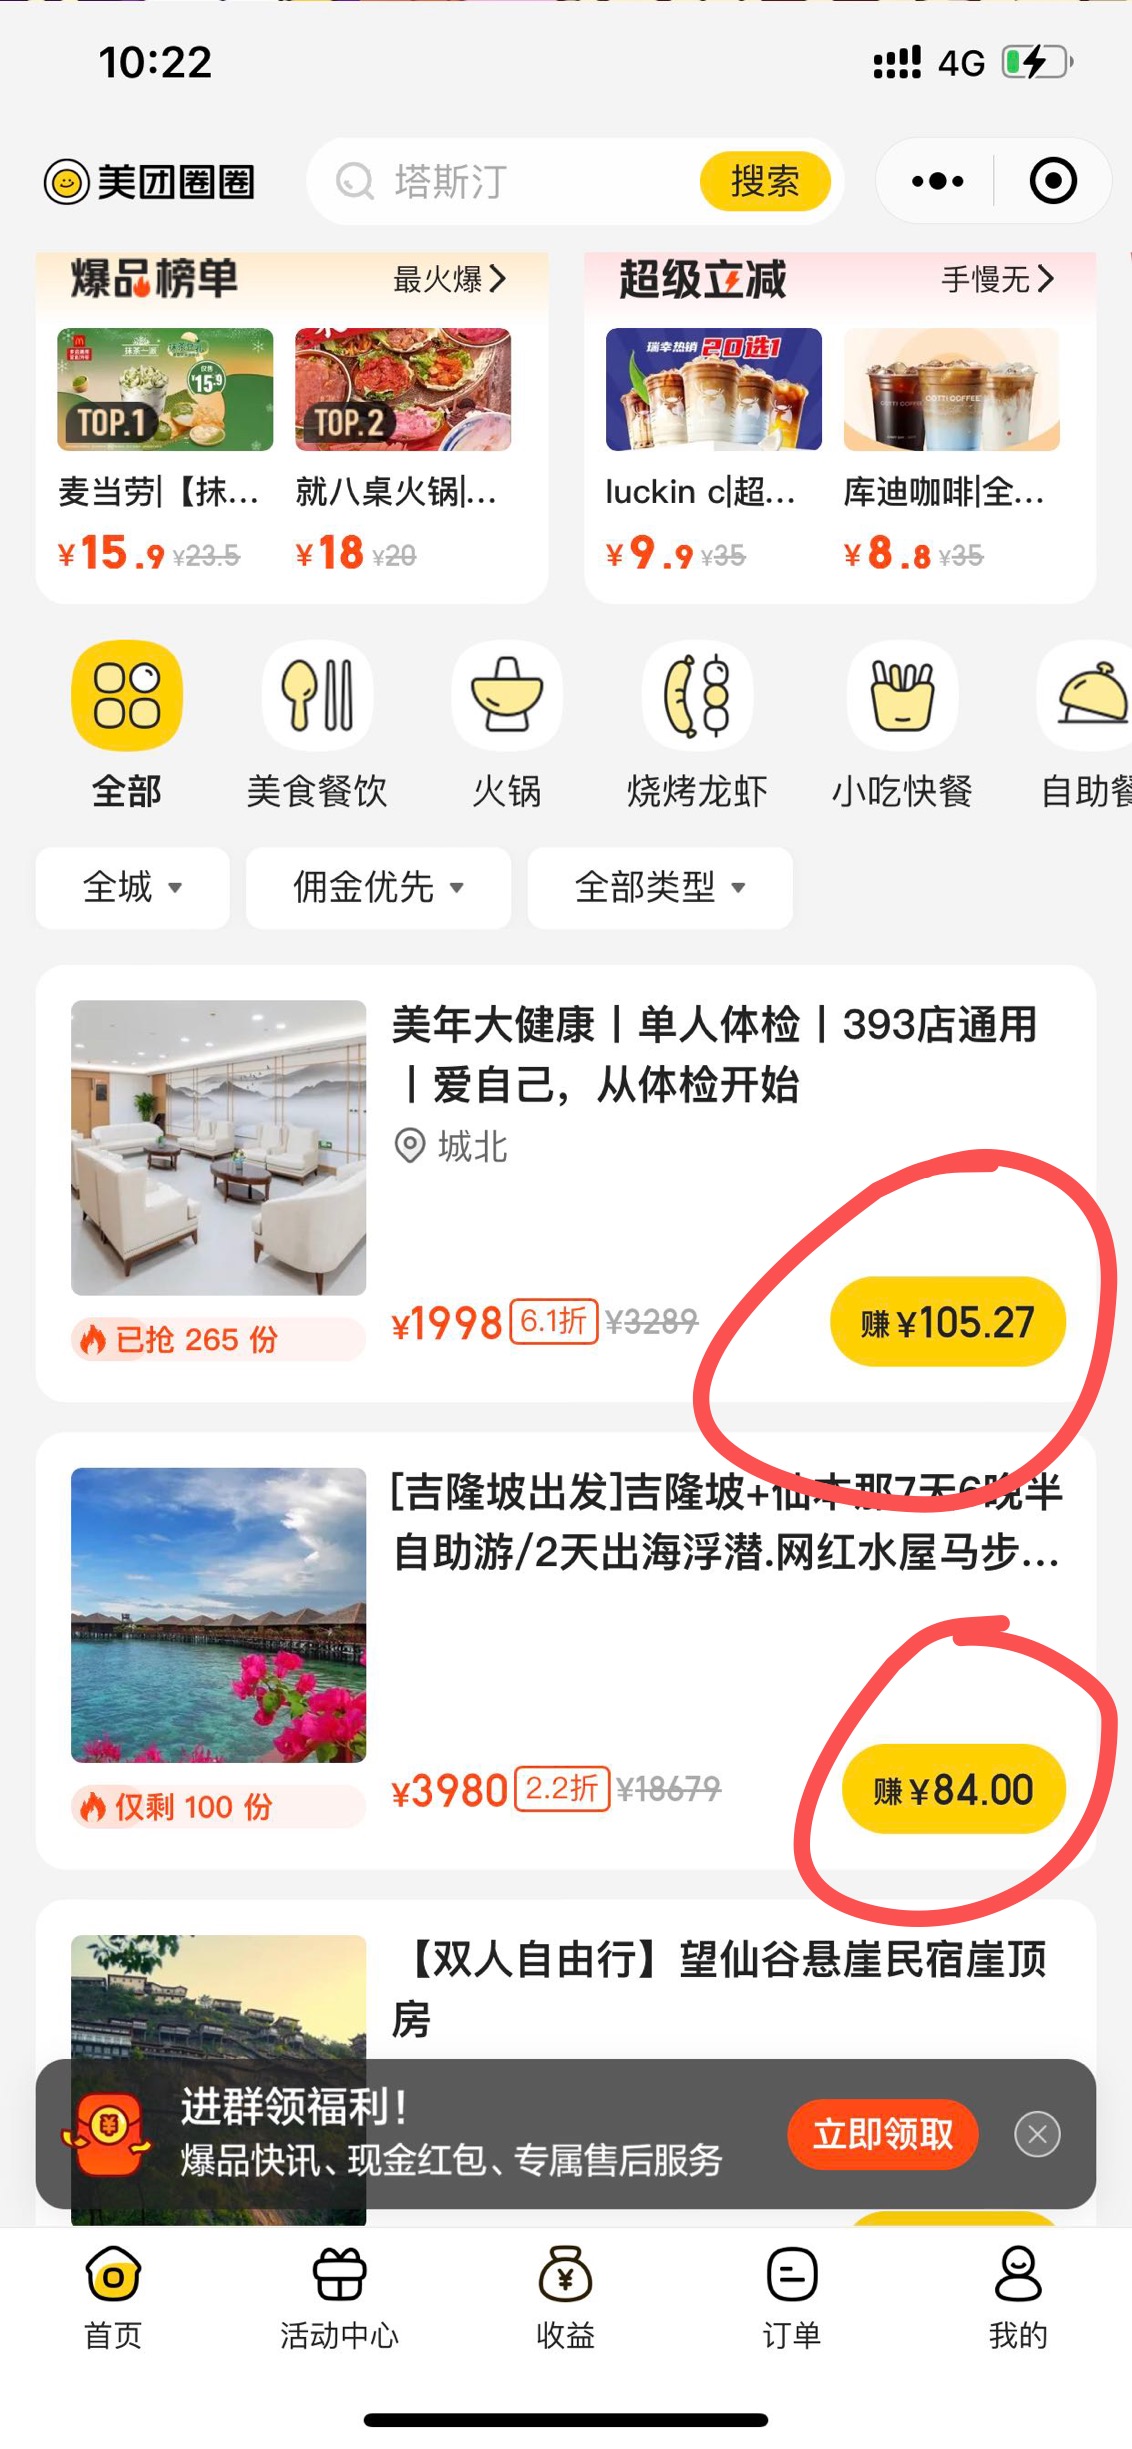Click the yellow 搜索 button

(x=765, y=181)
